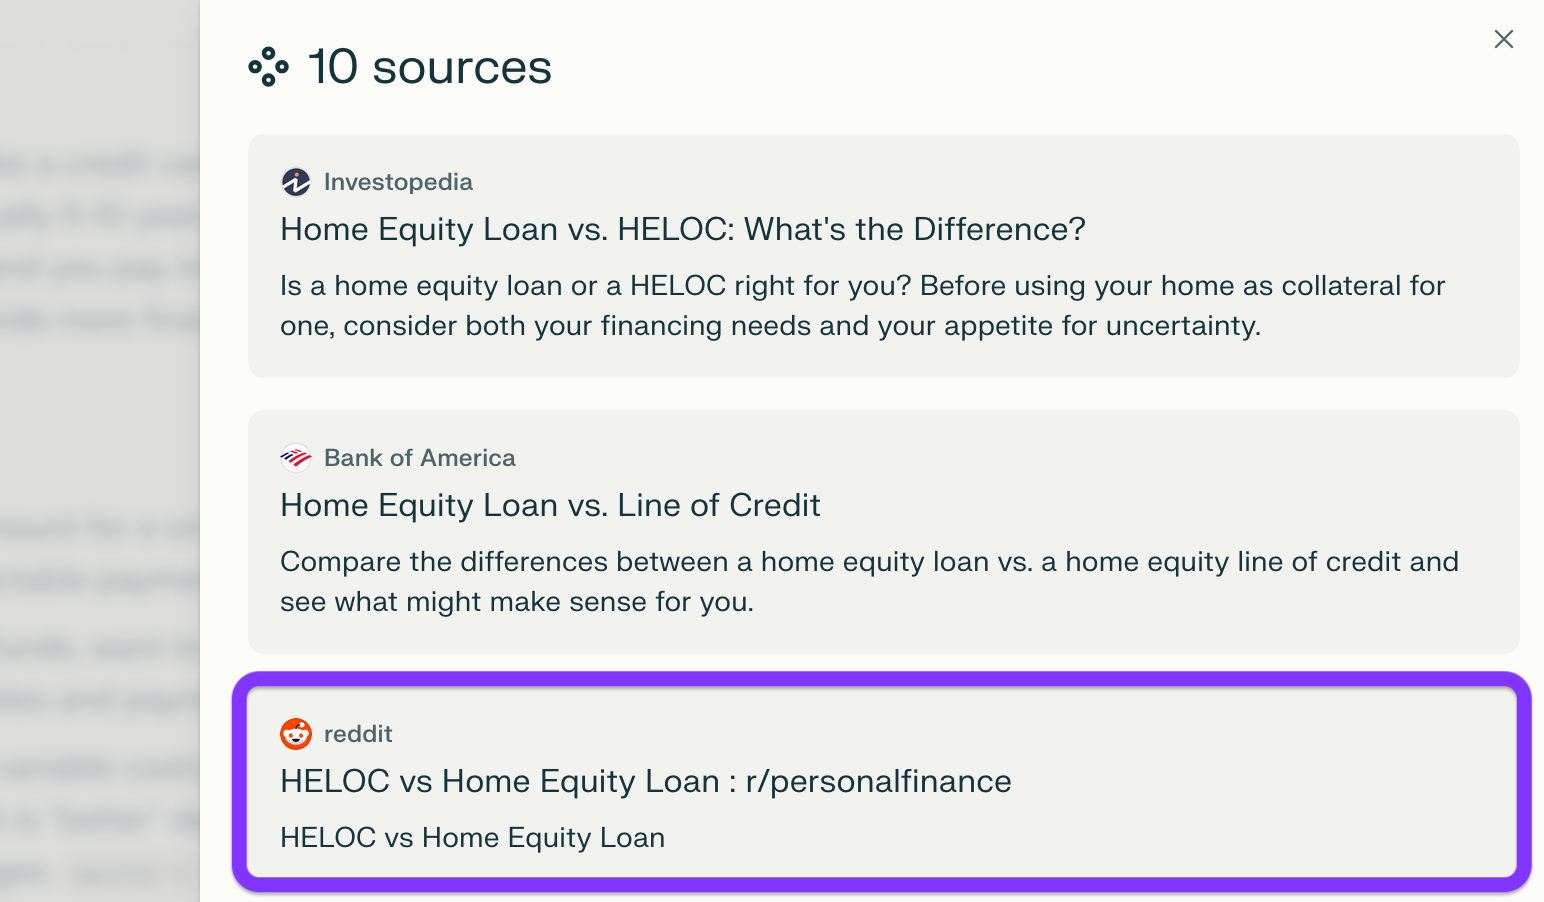Open "Home Equity Loan vs. Line of Credit" title
Screen dimensions: 1544x902
click(x=550, y=505)
